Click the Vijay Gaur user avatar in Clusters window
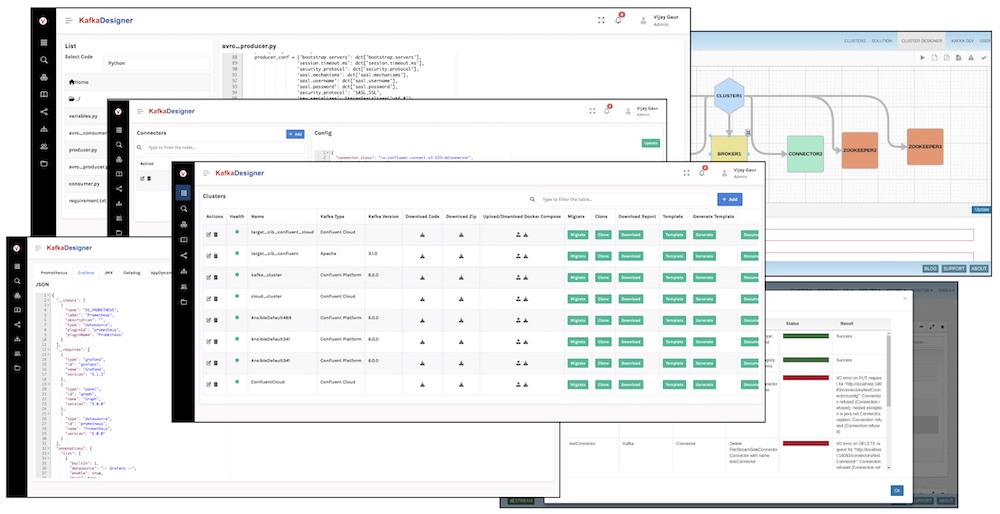 pos(724,173)
